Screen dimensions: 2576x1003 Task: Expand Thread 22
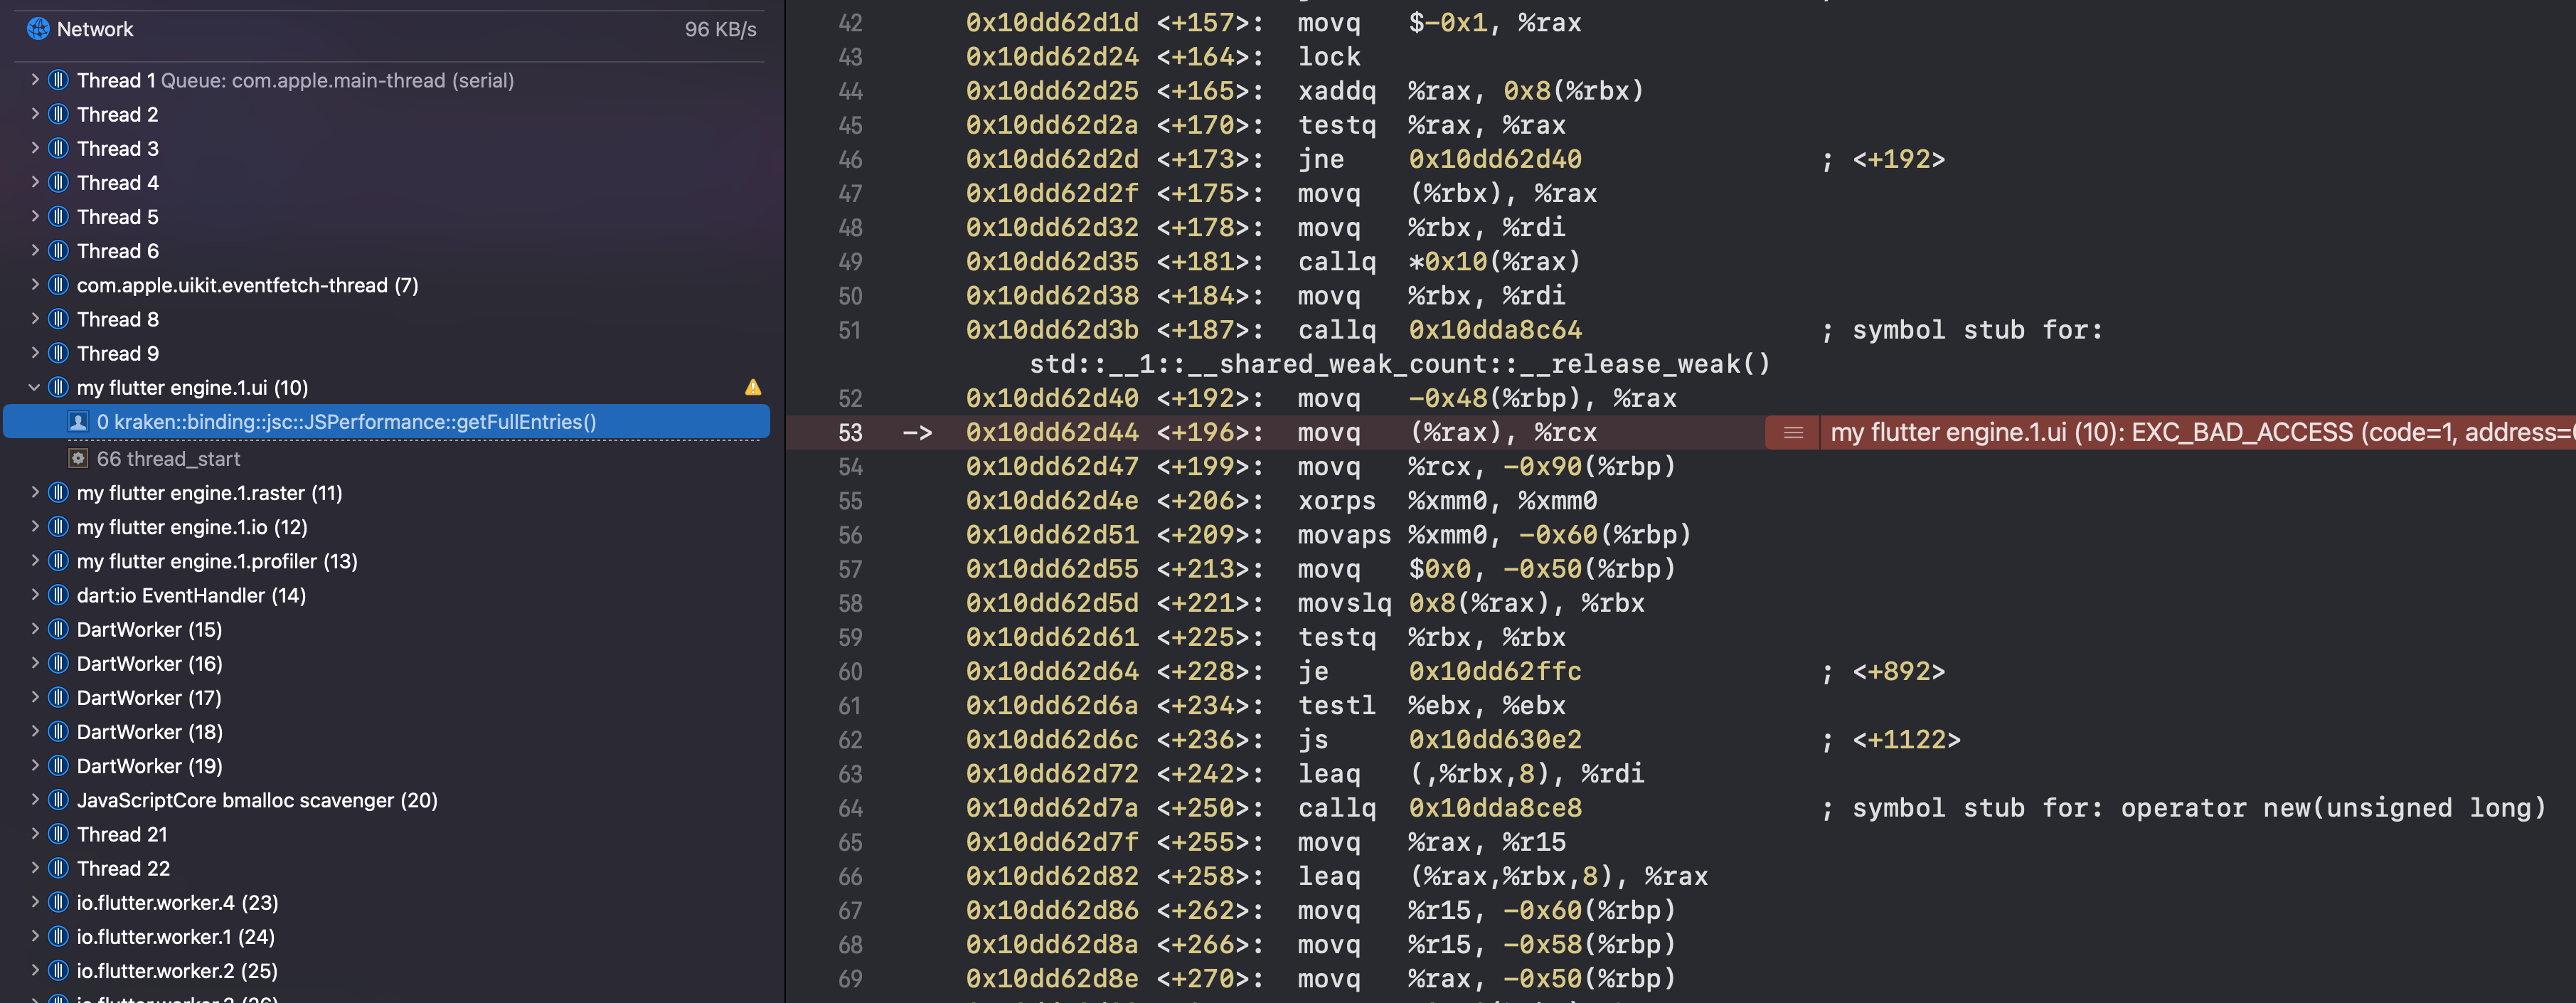[34, 868]
